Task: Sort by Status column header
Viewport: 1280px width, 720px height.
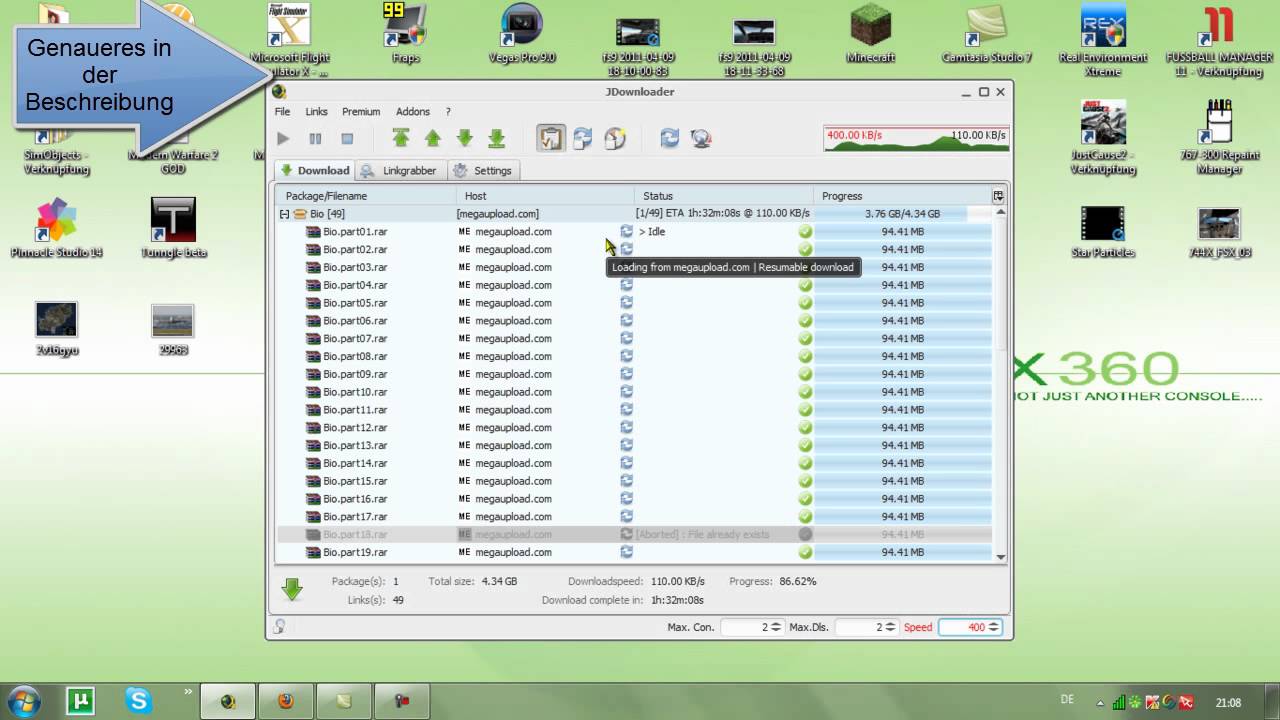Action: pos(724,196)
